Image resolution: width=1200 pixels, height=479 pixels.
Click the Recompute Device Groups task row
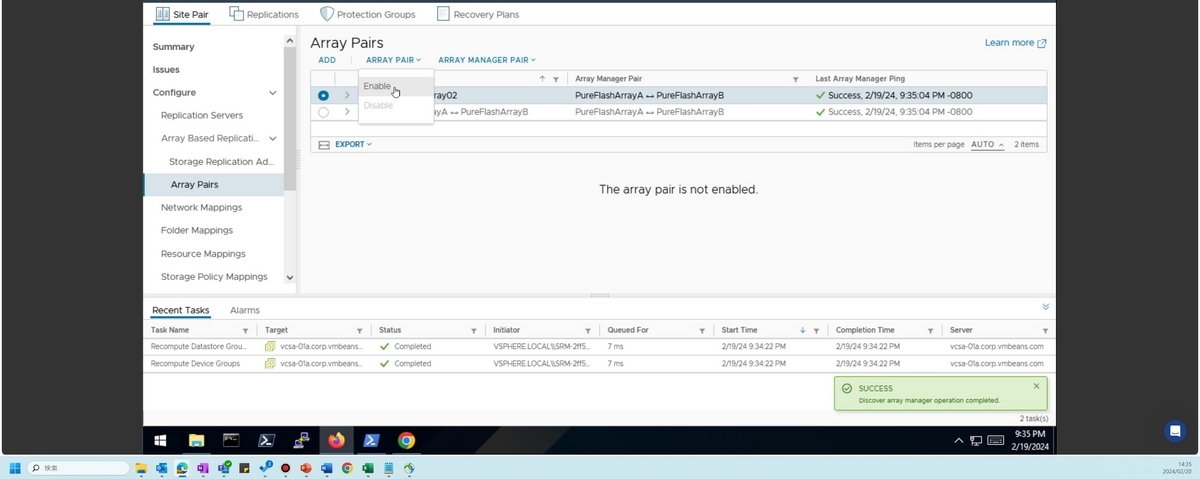pos(597,364)
